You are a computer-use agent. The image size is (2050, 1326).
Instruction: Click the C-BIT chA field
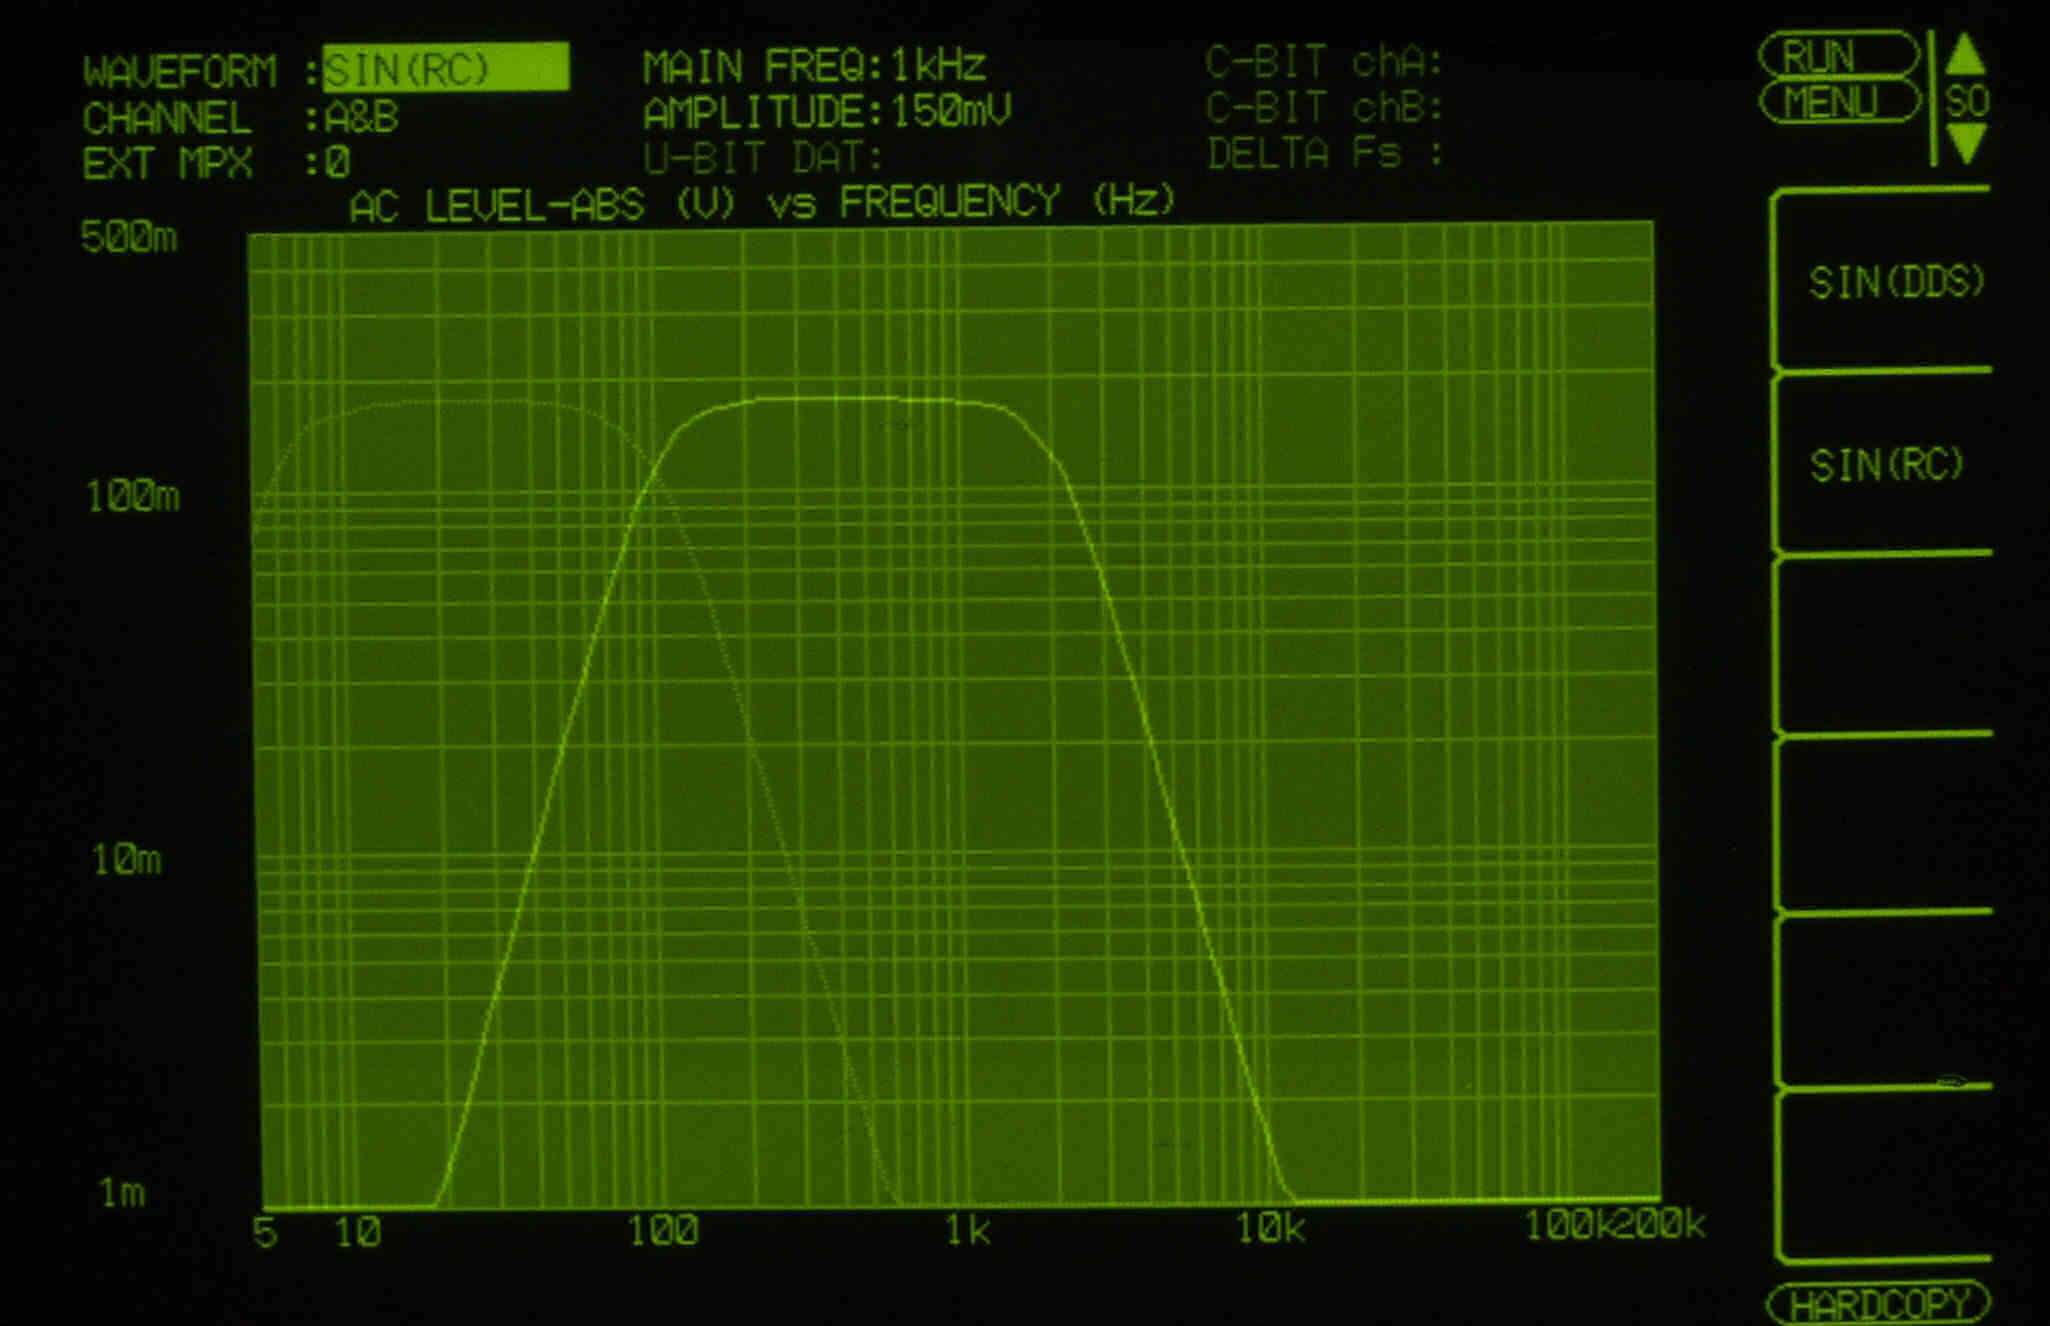pyautogui.click(x=1324, y=62)
